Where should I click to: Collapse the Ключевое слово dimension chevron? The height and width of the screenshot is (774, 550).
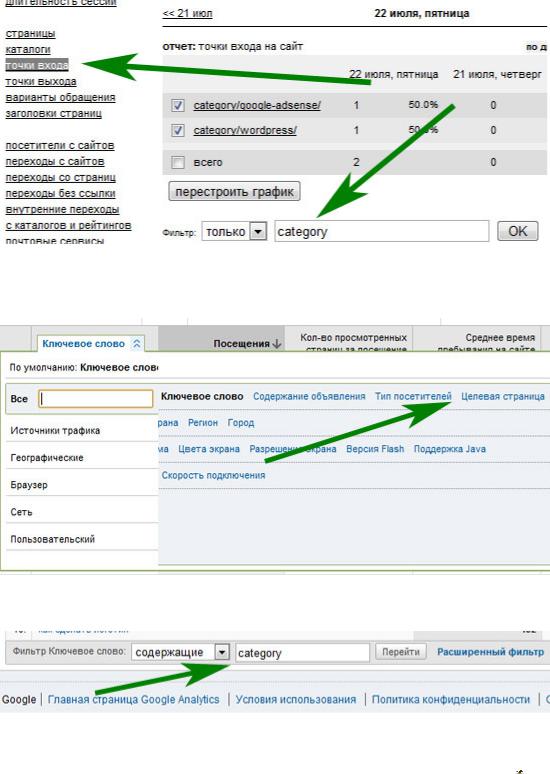coord(137,344)
